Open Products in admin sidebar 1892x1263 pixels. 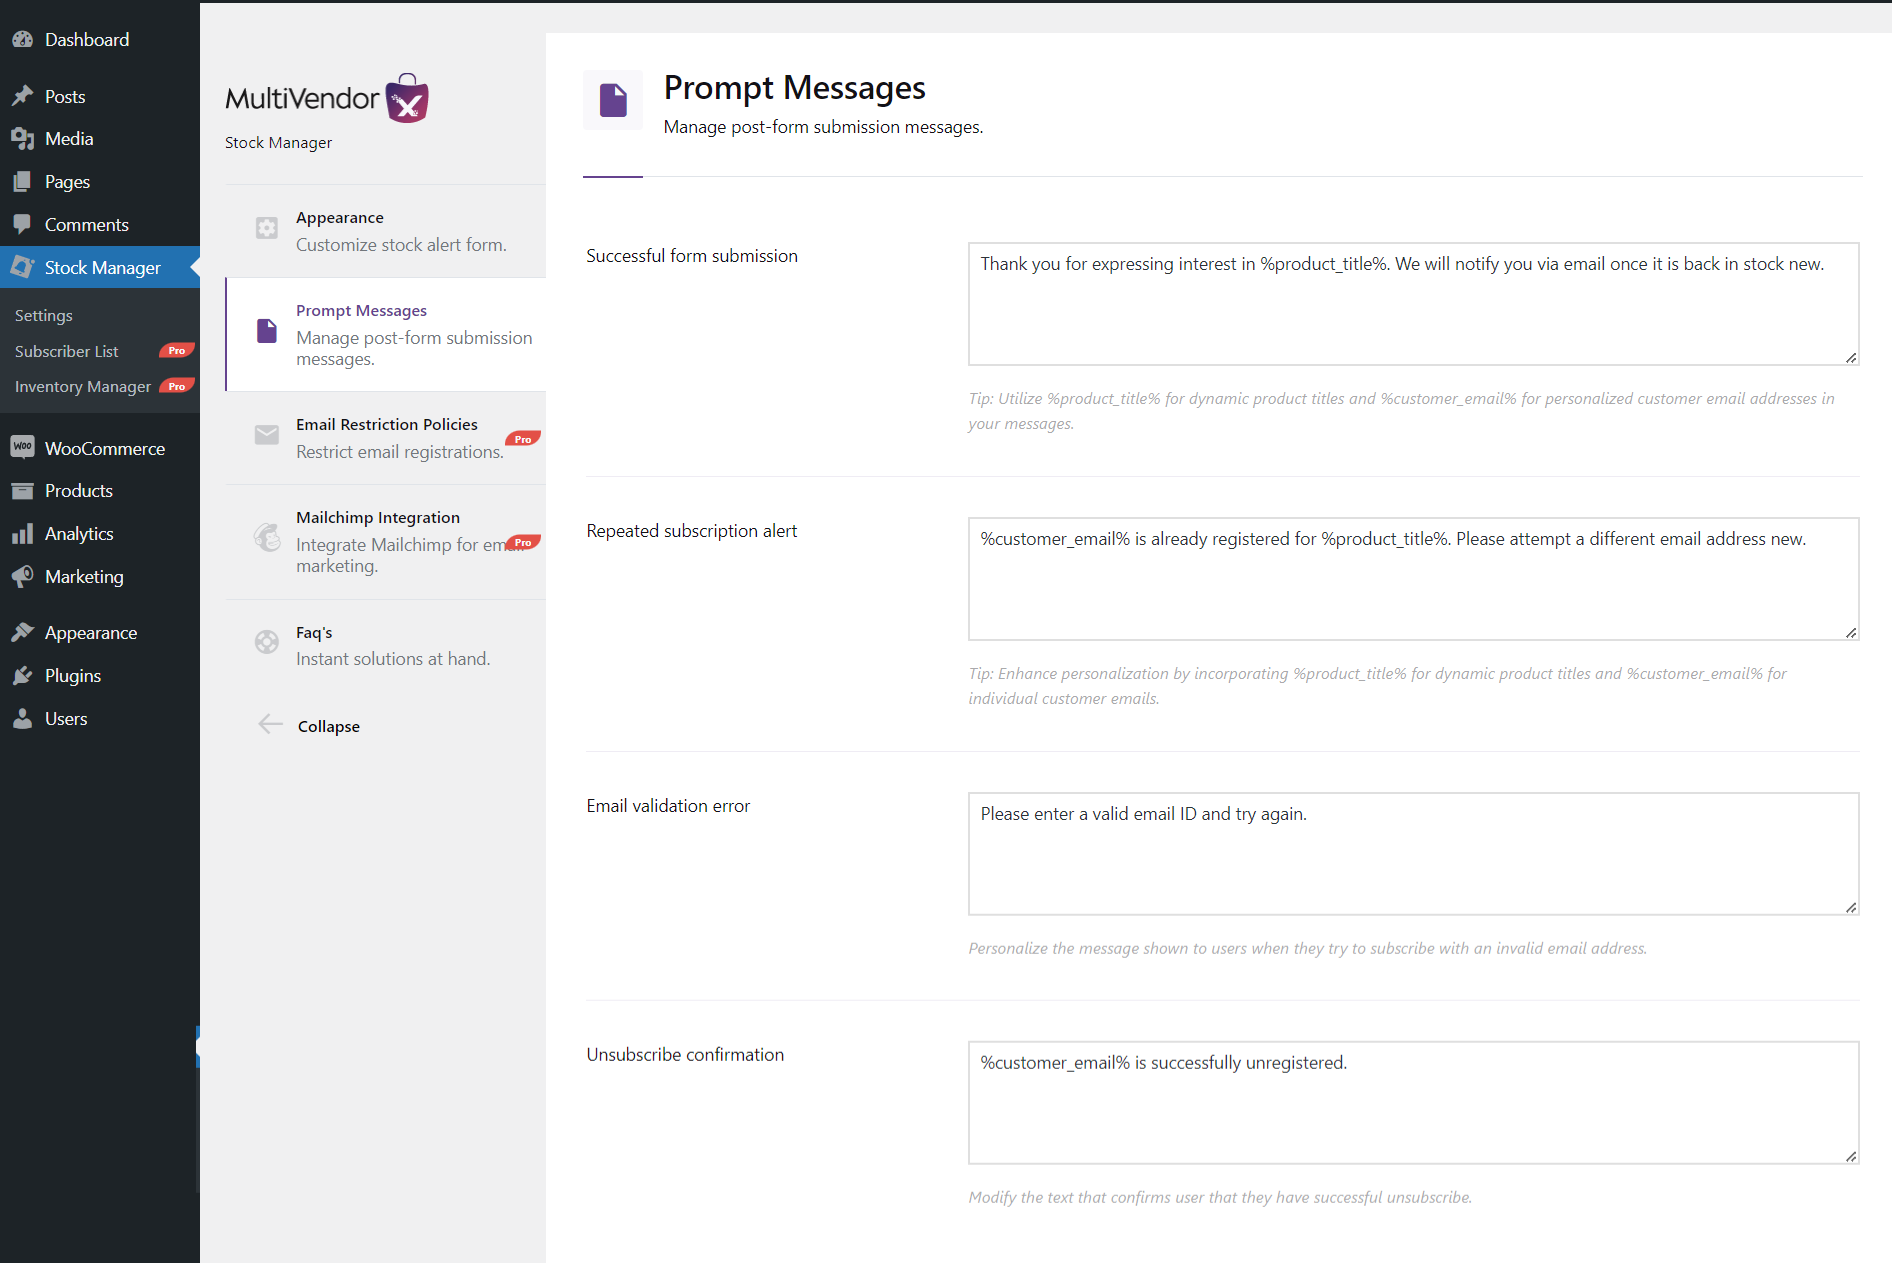[x=100, y=491]
